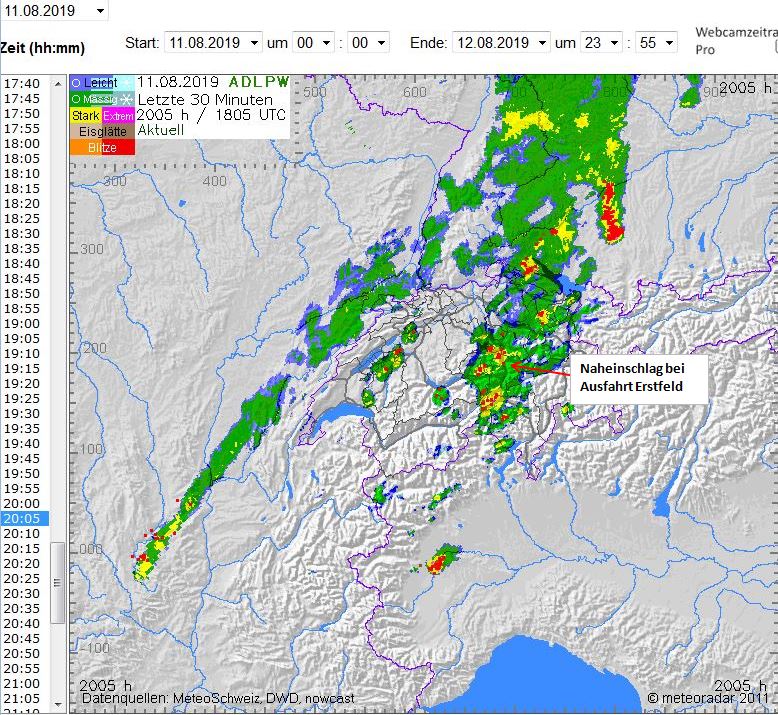Click the time list scroll-down arrow
This screenshot has width=778, height=715.
[x=57, y=708]
